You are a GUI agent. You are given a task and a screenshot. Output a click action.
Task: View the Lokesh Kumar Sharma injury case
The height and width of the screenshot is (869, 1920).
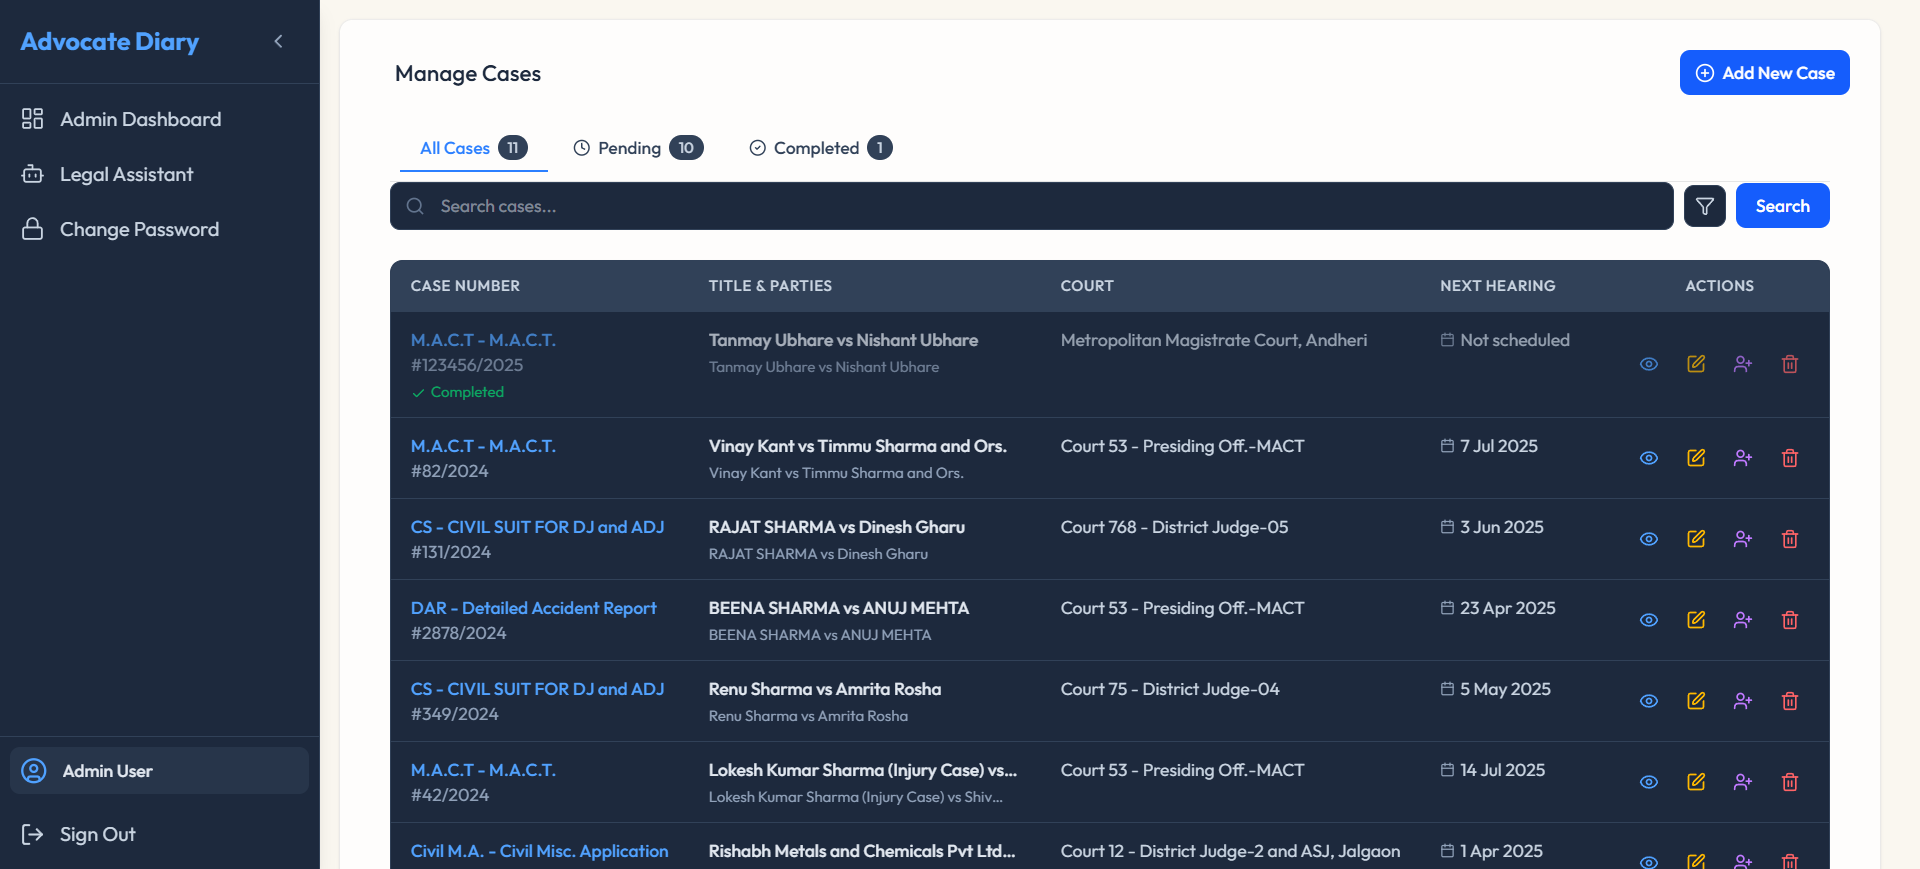1649,782
